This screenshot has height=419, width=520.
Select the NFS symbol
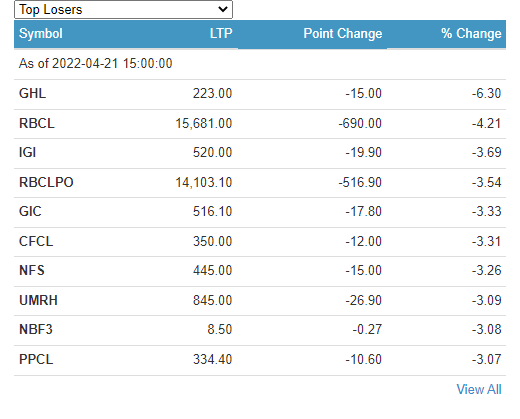pos(32,270)
